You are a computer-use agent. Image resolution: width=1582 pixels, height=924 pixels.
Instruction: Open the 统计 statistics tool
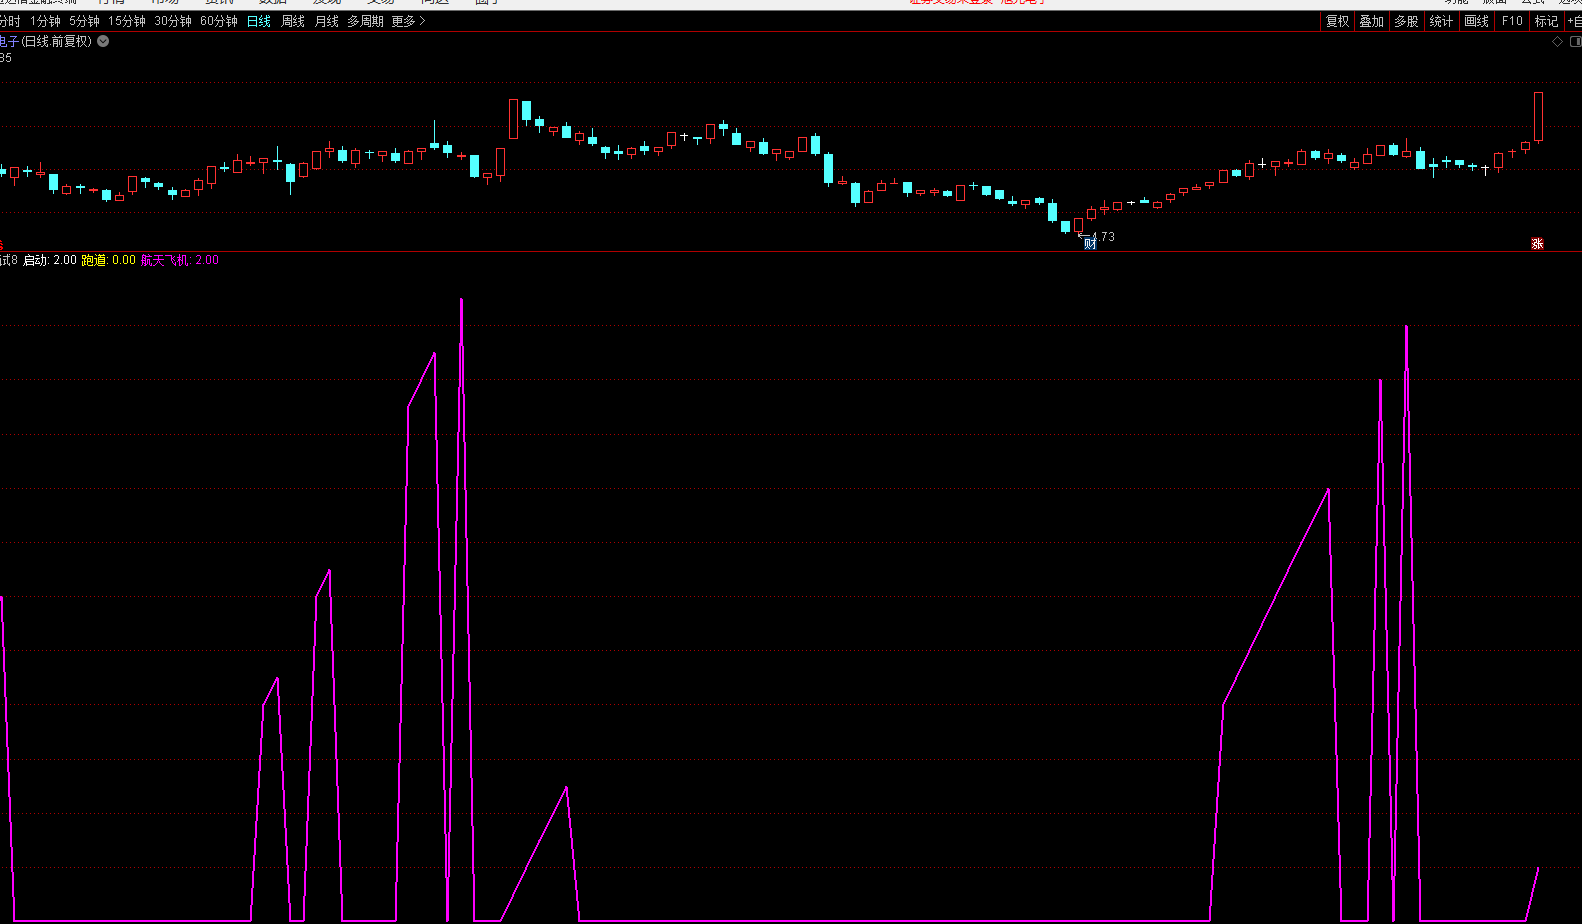(1441, 21)
